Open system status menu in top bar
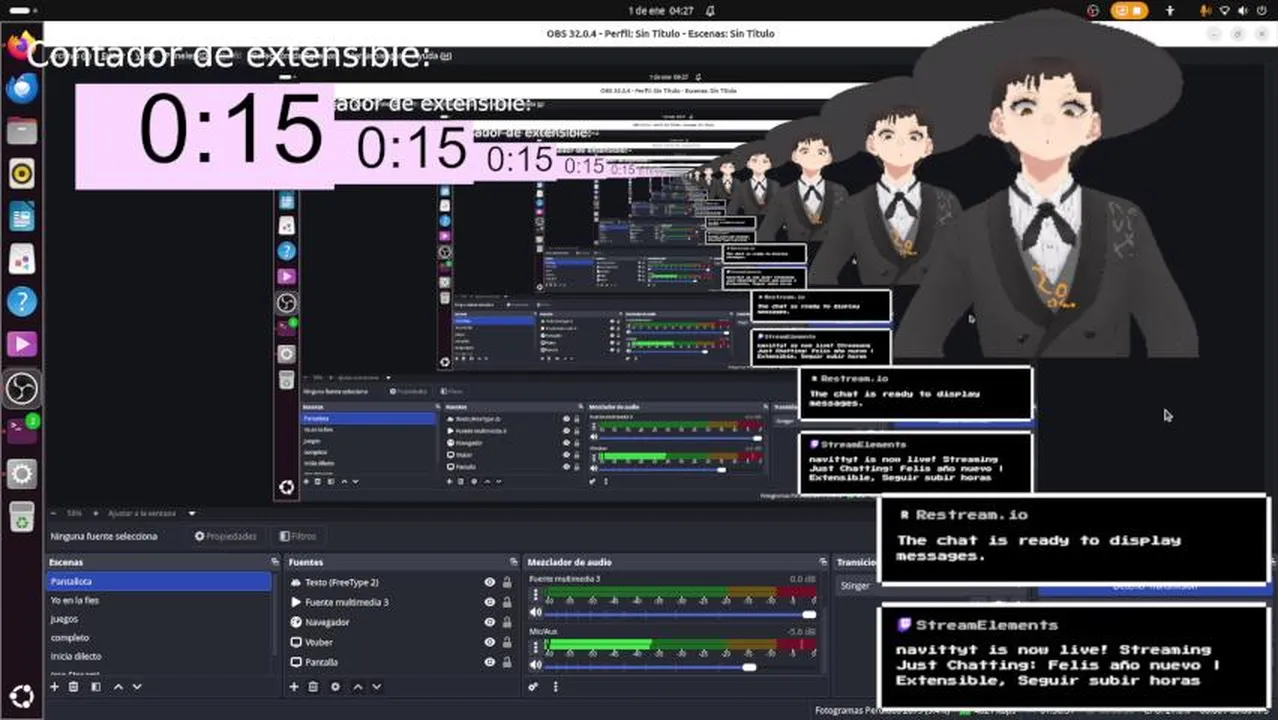The image size is (1278, 720). tap(1231, 10)
